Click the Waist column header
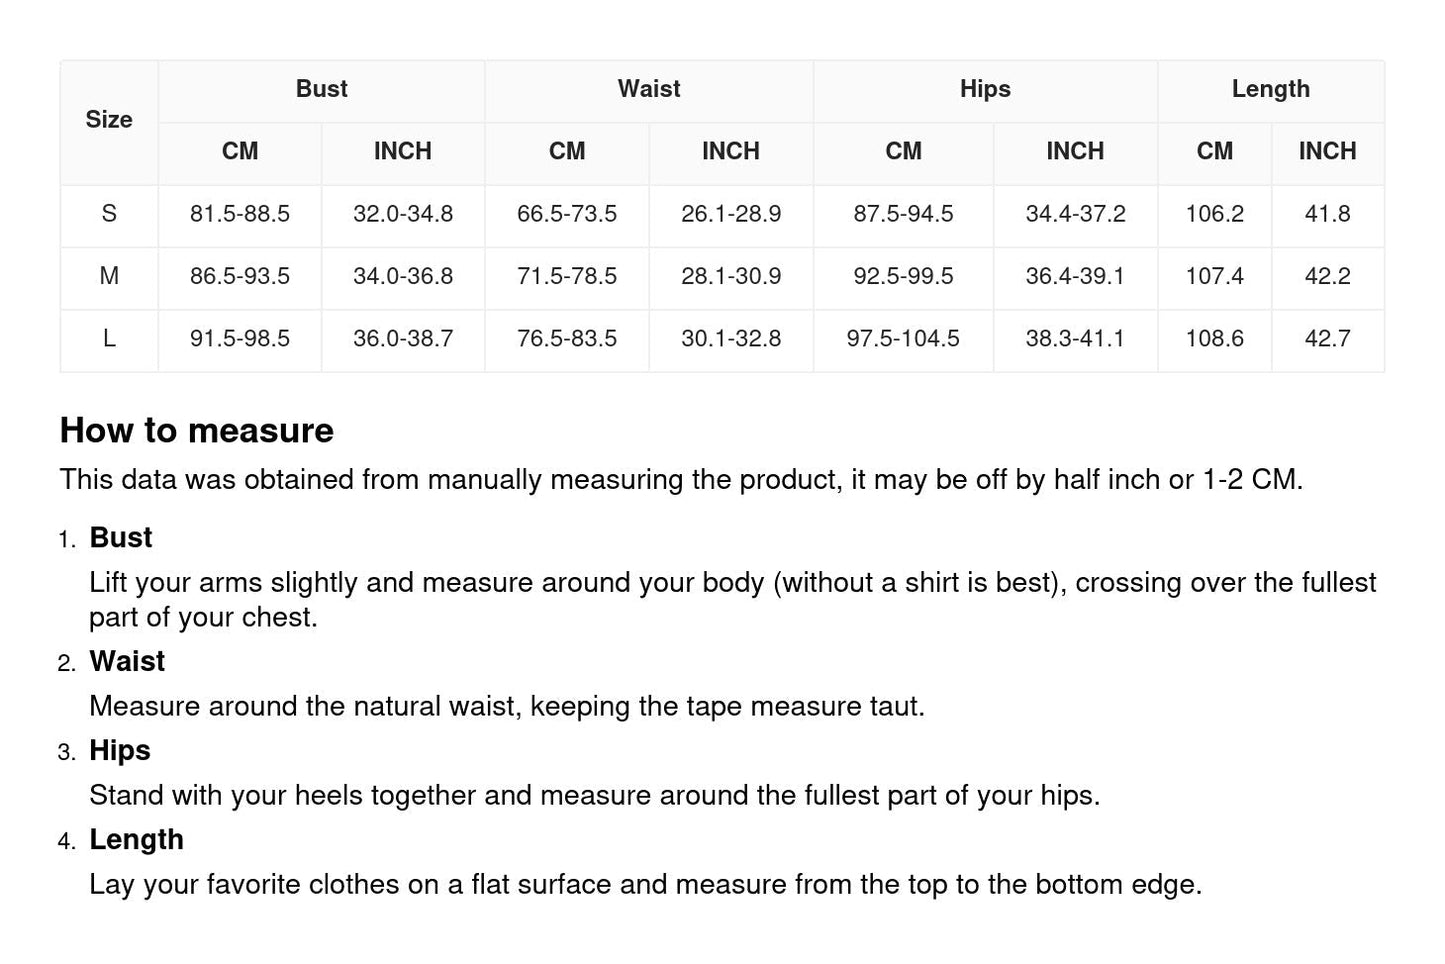Screen dimensions: 1445x964 [648, 89]
